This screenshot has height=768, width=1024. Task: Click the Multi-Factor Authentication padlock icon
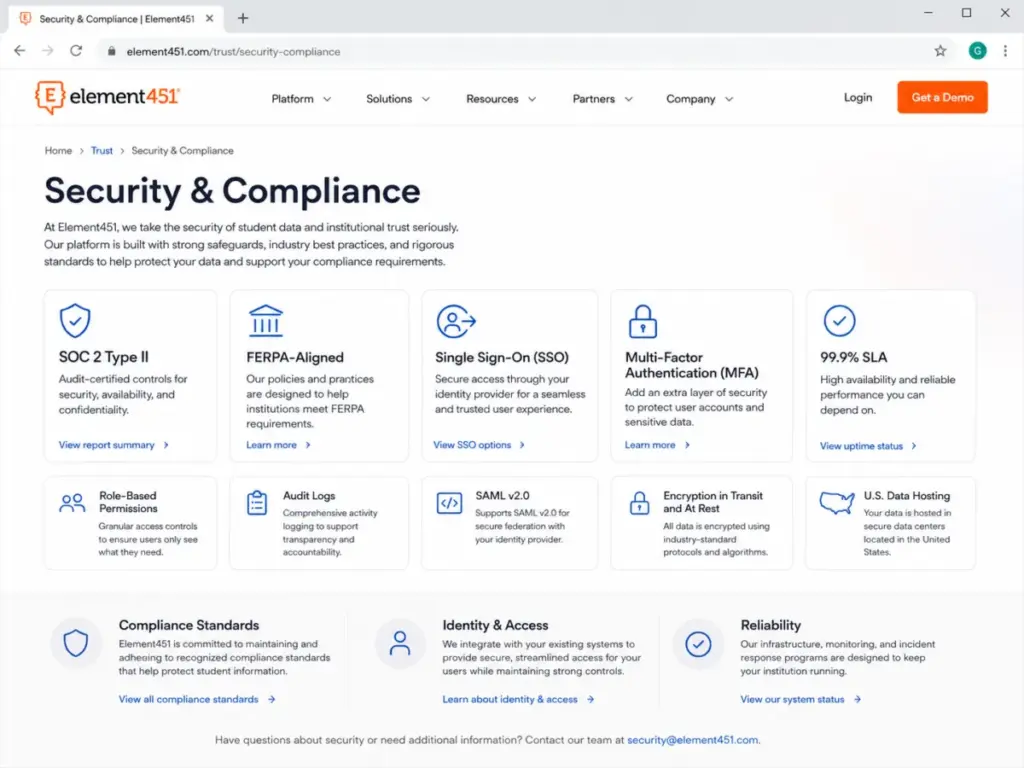643,321
